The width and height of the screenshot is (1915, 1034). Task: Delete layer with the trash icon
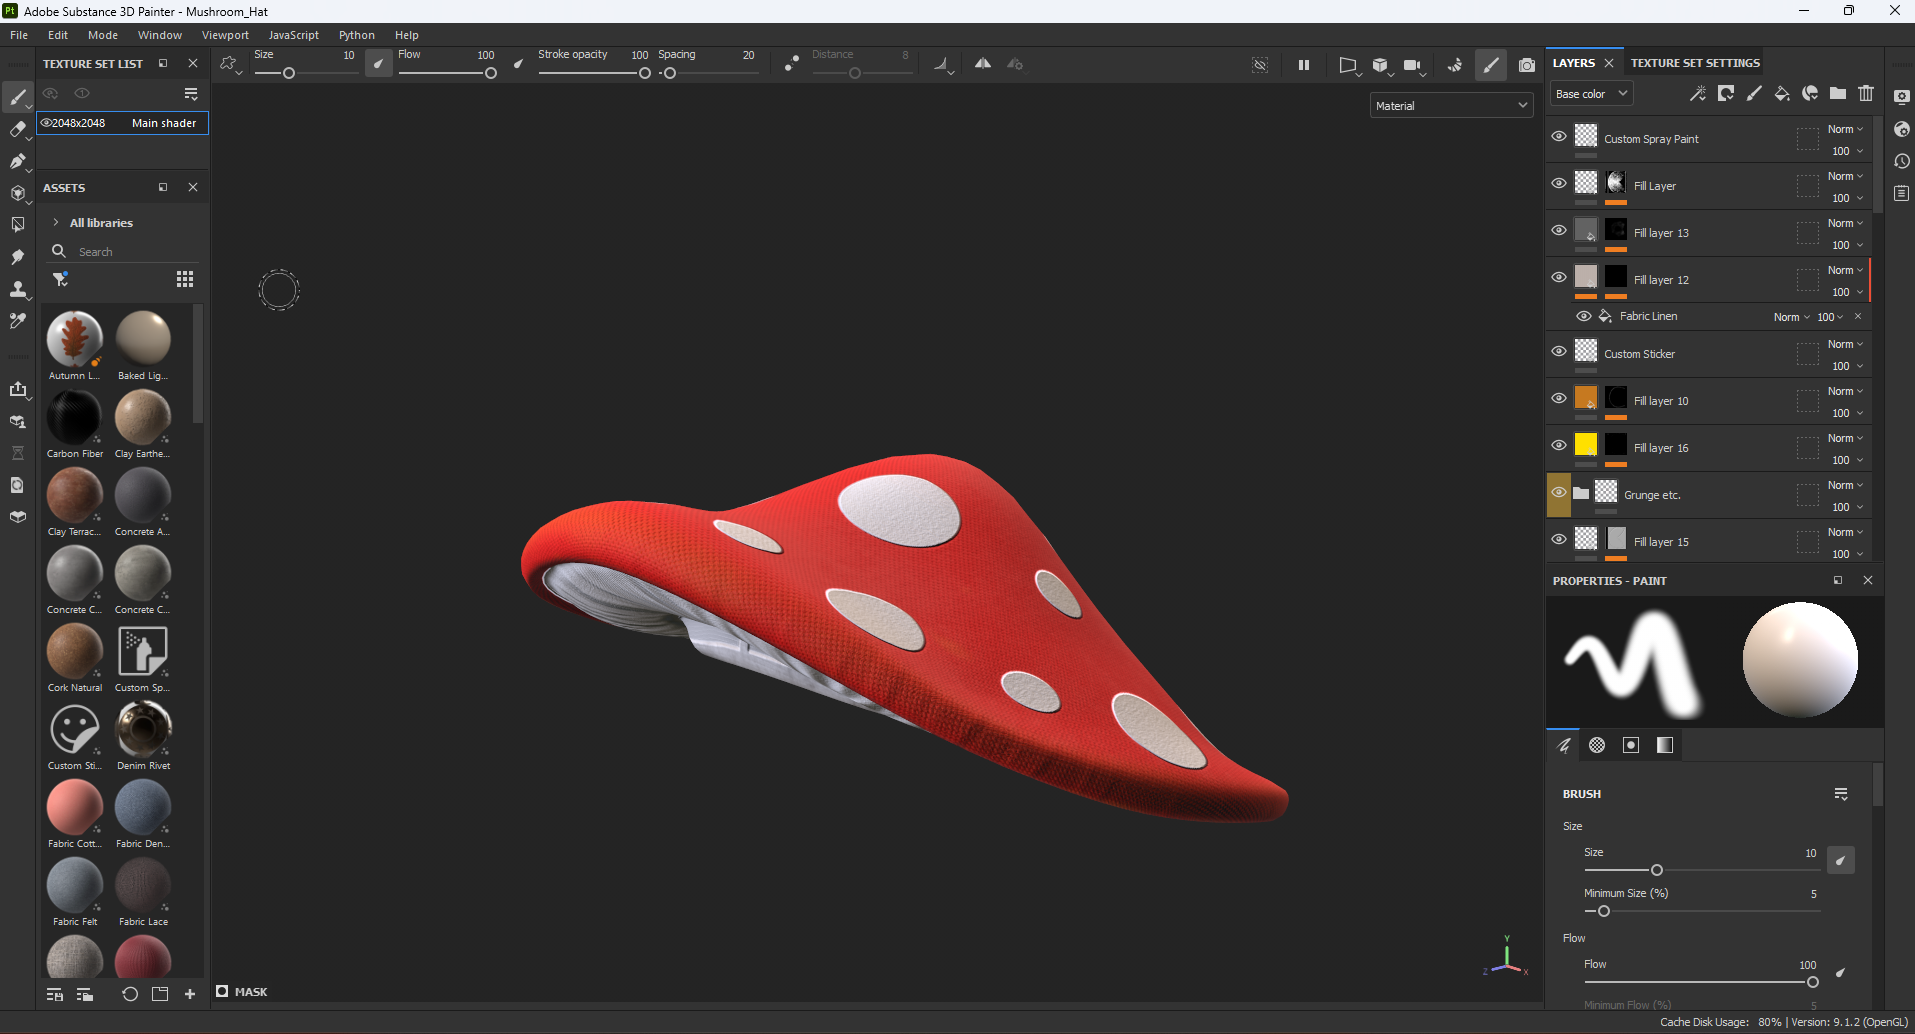(1866, 94)
